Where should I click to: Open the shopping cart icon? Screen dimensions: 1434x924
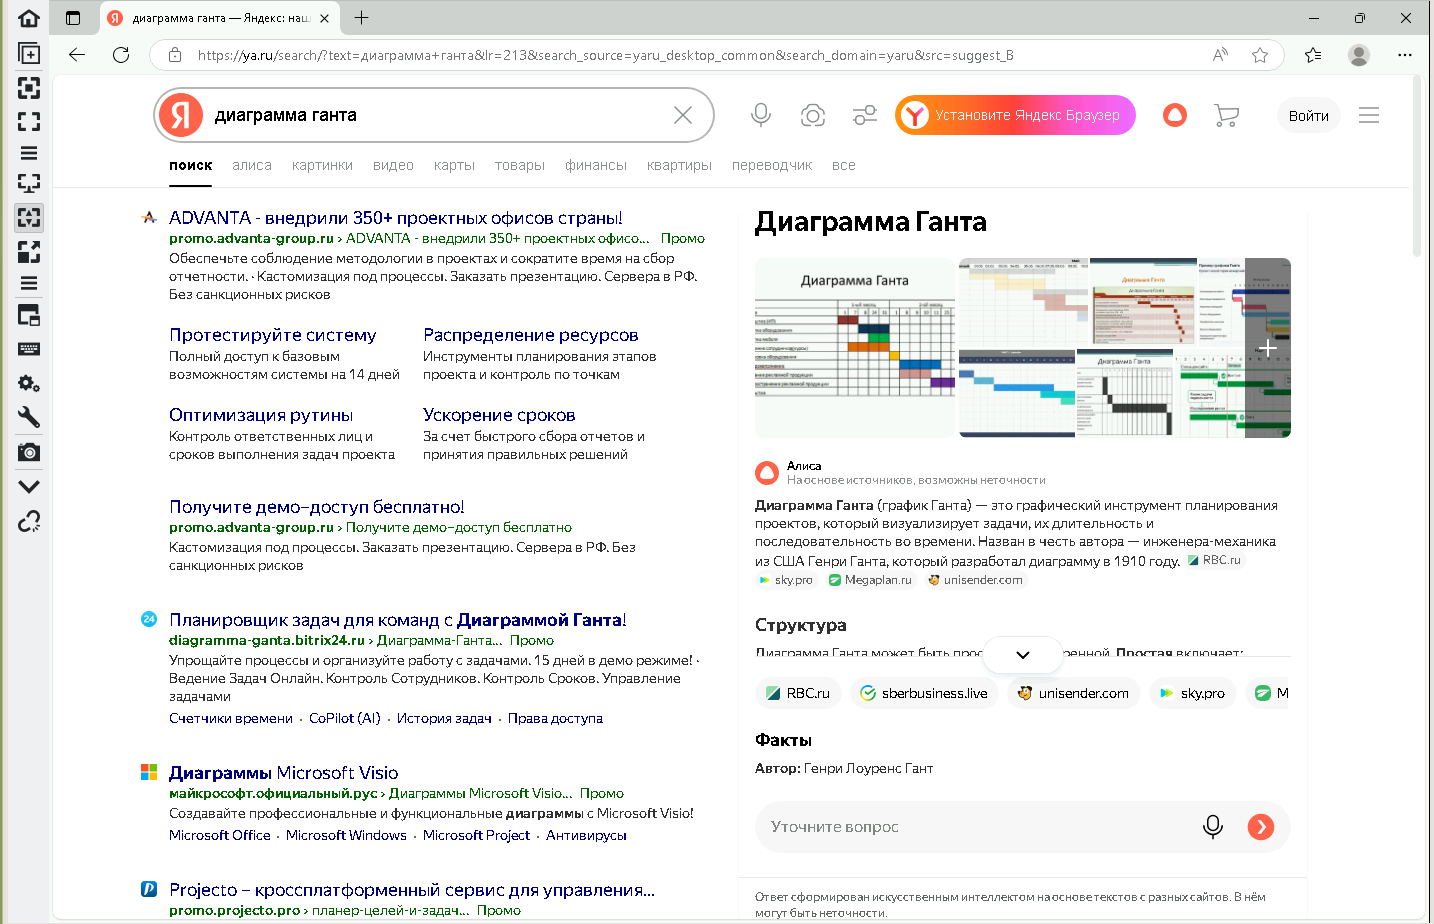[1226, 115]
